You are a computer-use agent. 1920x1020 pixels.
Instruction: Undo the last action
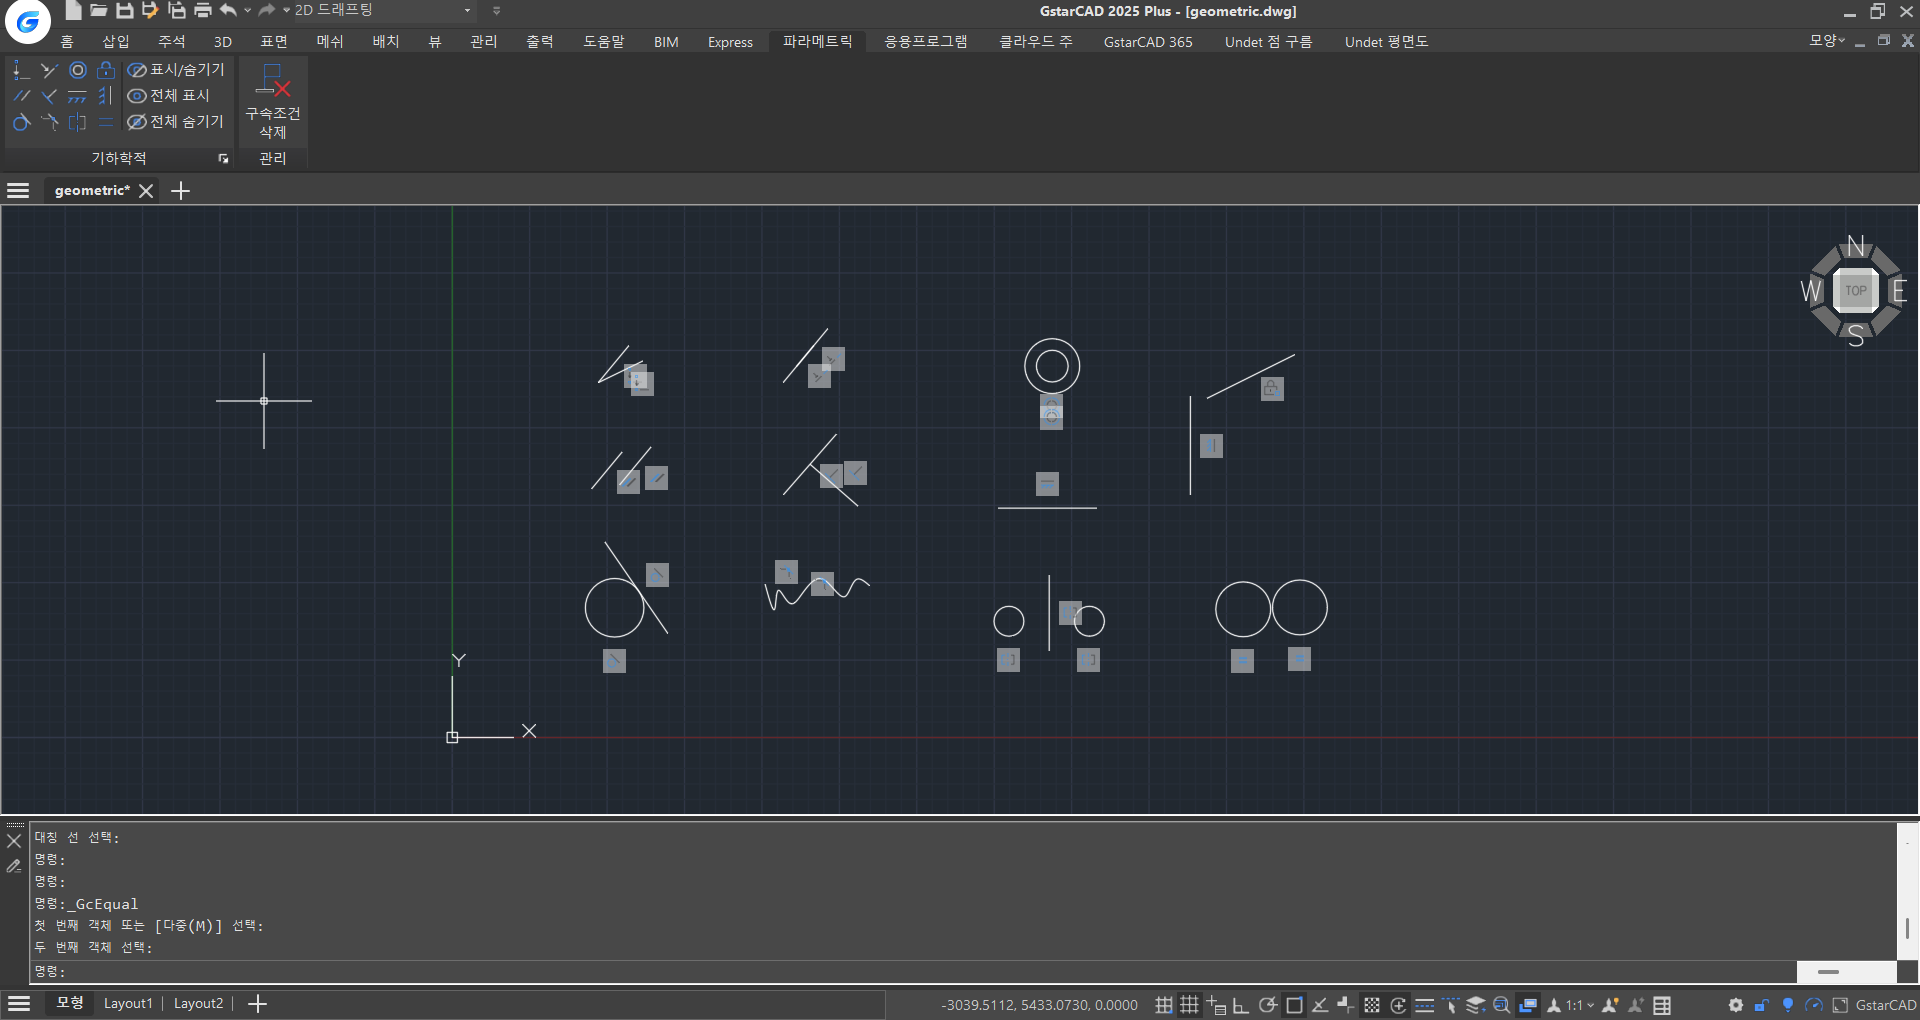coord(228,10)
